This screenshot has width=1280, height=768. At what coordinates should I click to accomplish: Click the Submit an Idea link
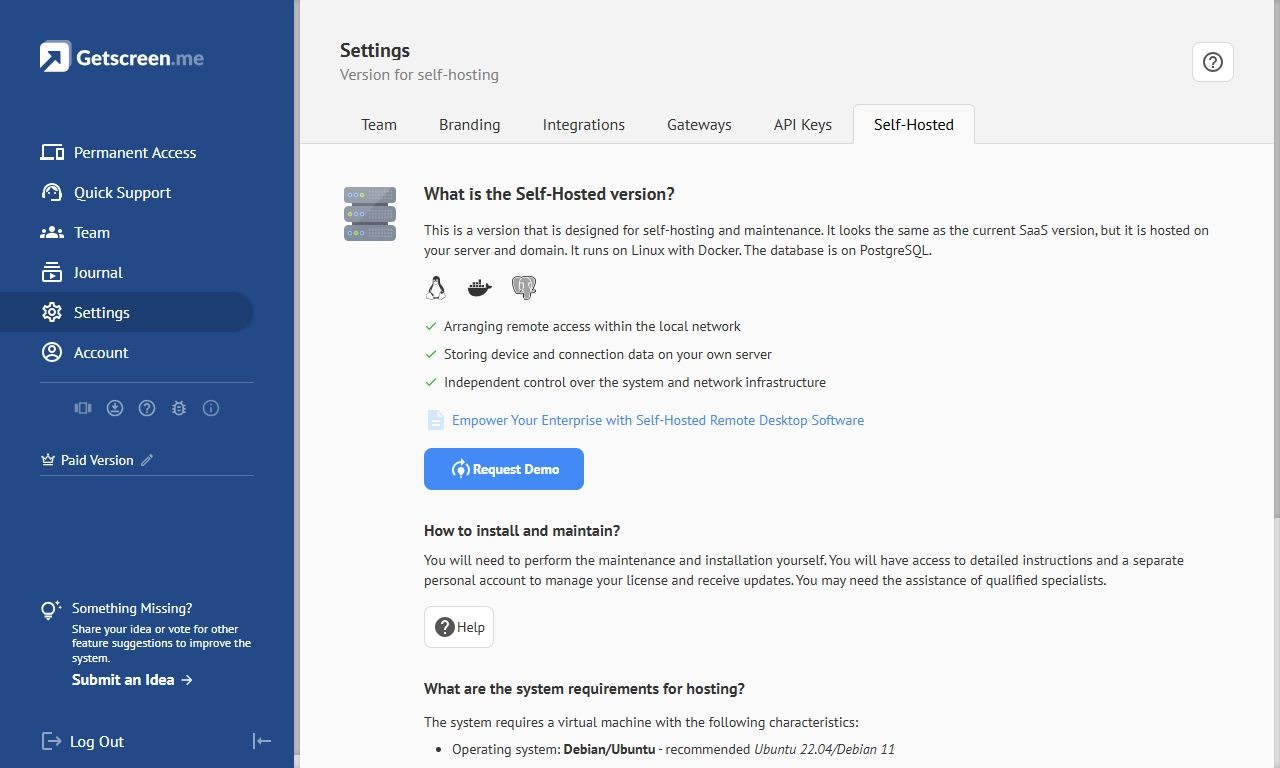(132, 680)
